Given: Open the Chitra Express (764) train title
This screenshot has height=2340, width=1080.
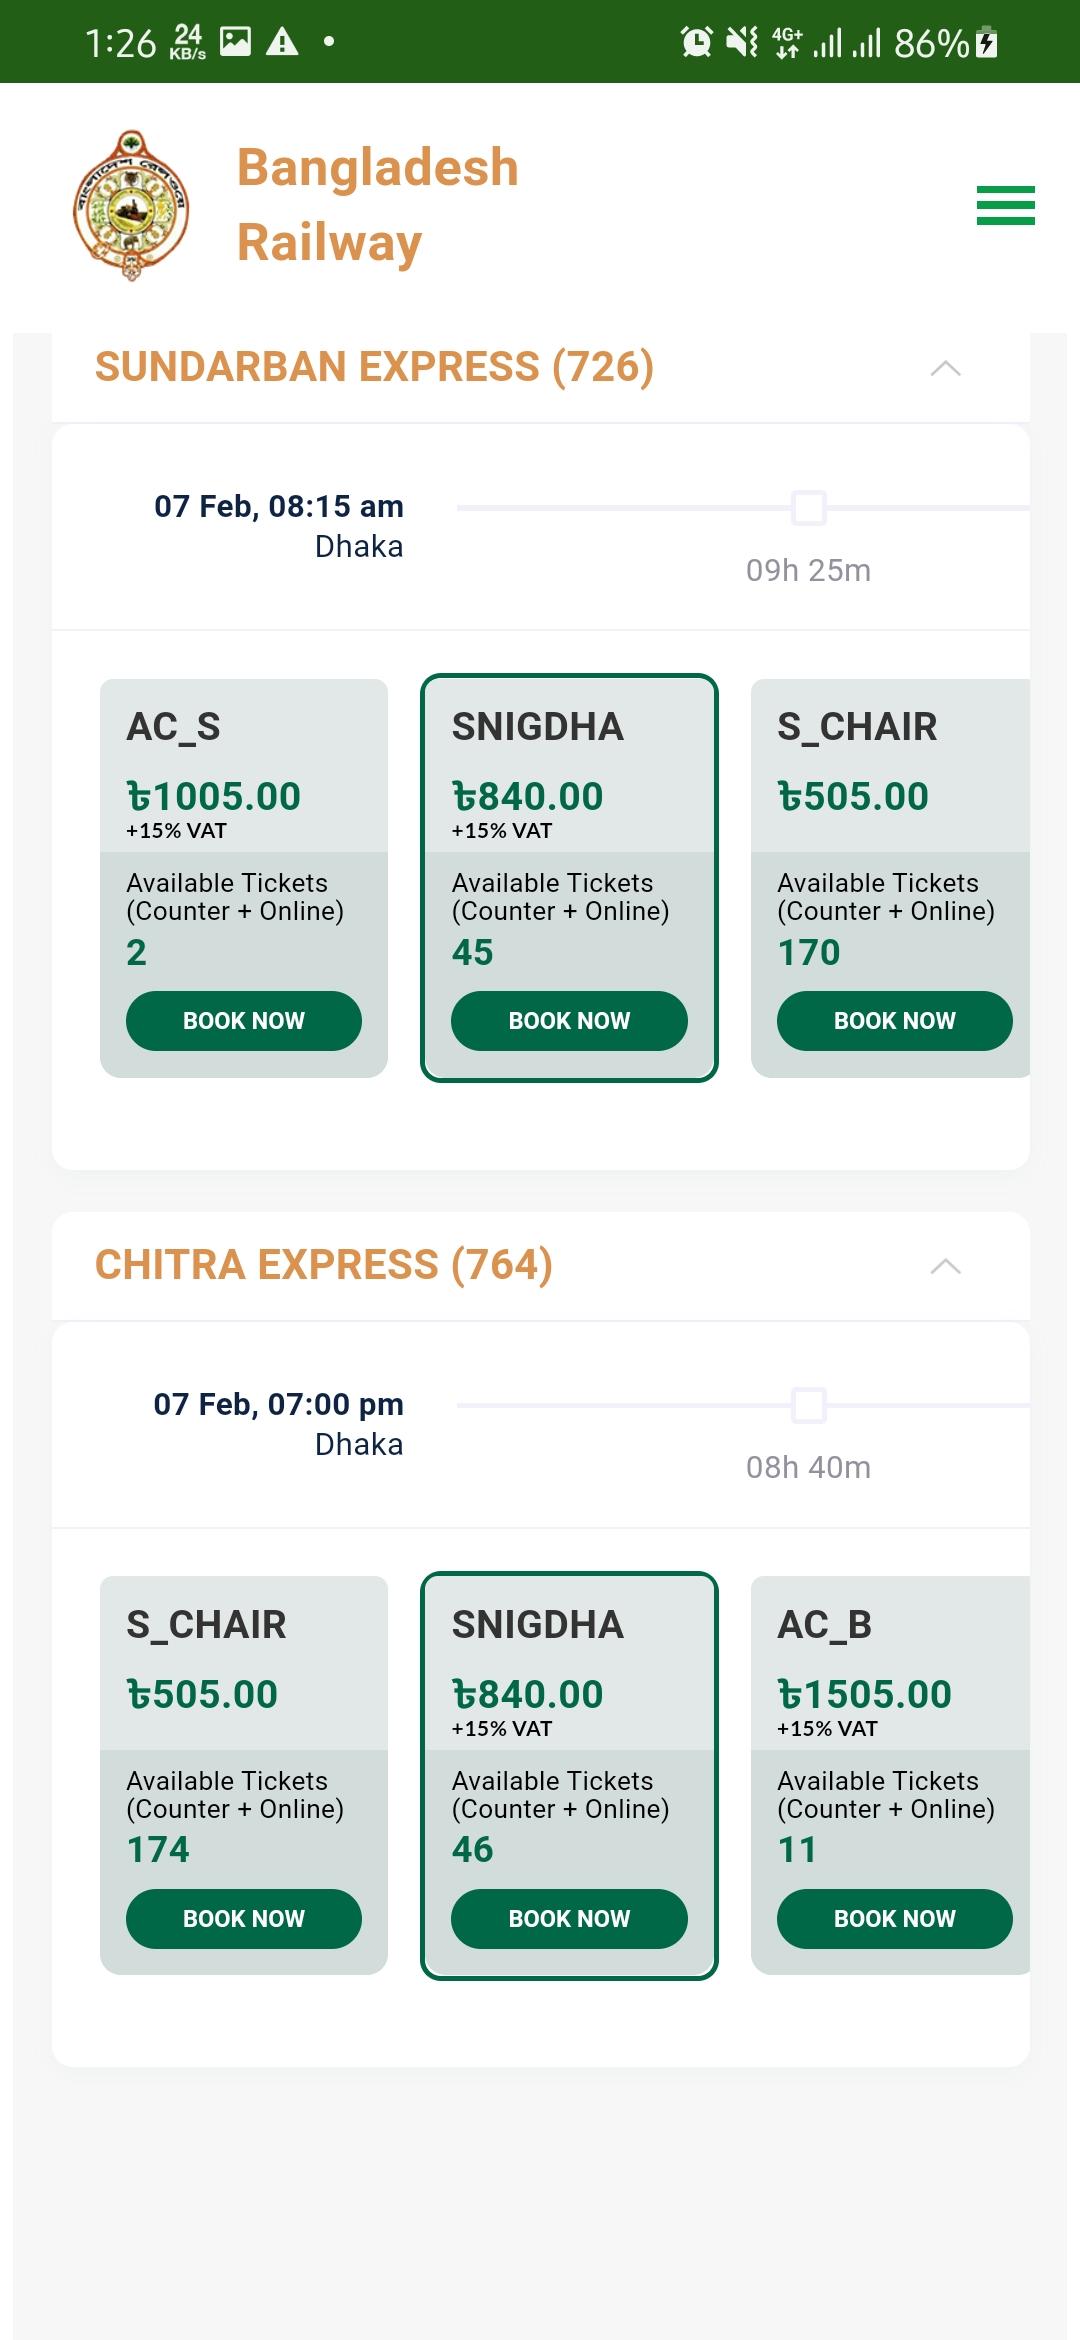Looking at the screenshot, I should click(x=324, y=1265).
